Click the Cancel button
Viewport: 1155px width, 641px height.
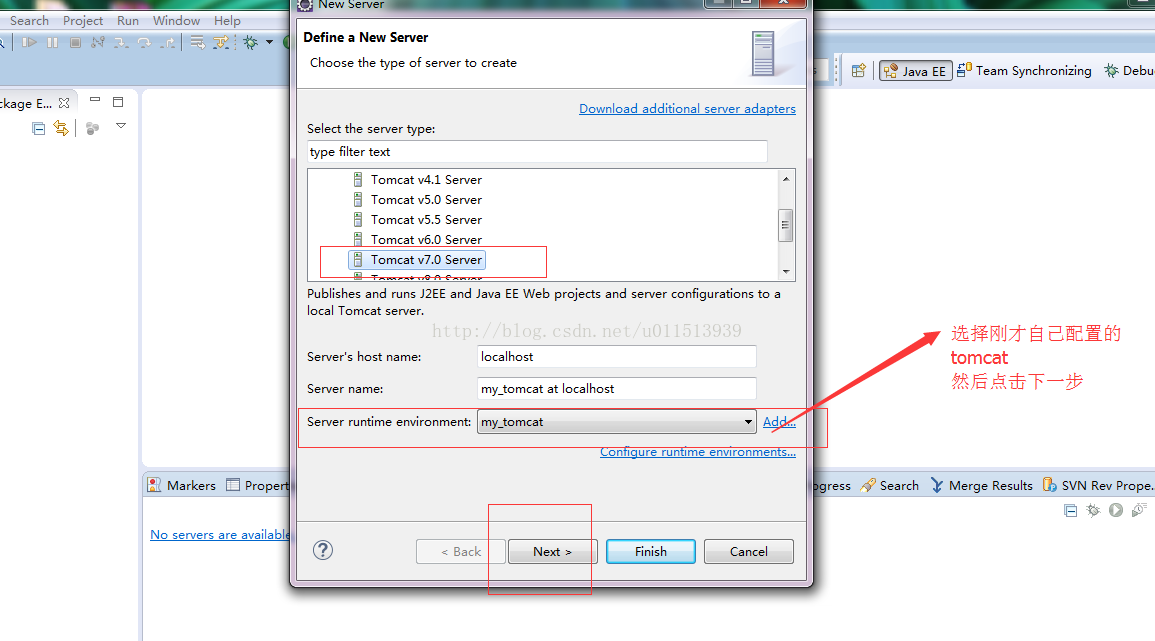click(x=748, y=552)
